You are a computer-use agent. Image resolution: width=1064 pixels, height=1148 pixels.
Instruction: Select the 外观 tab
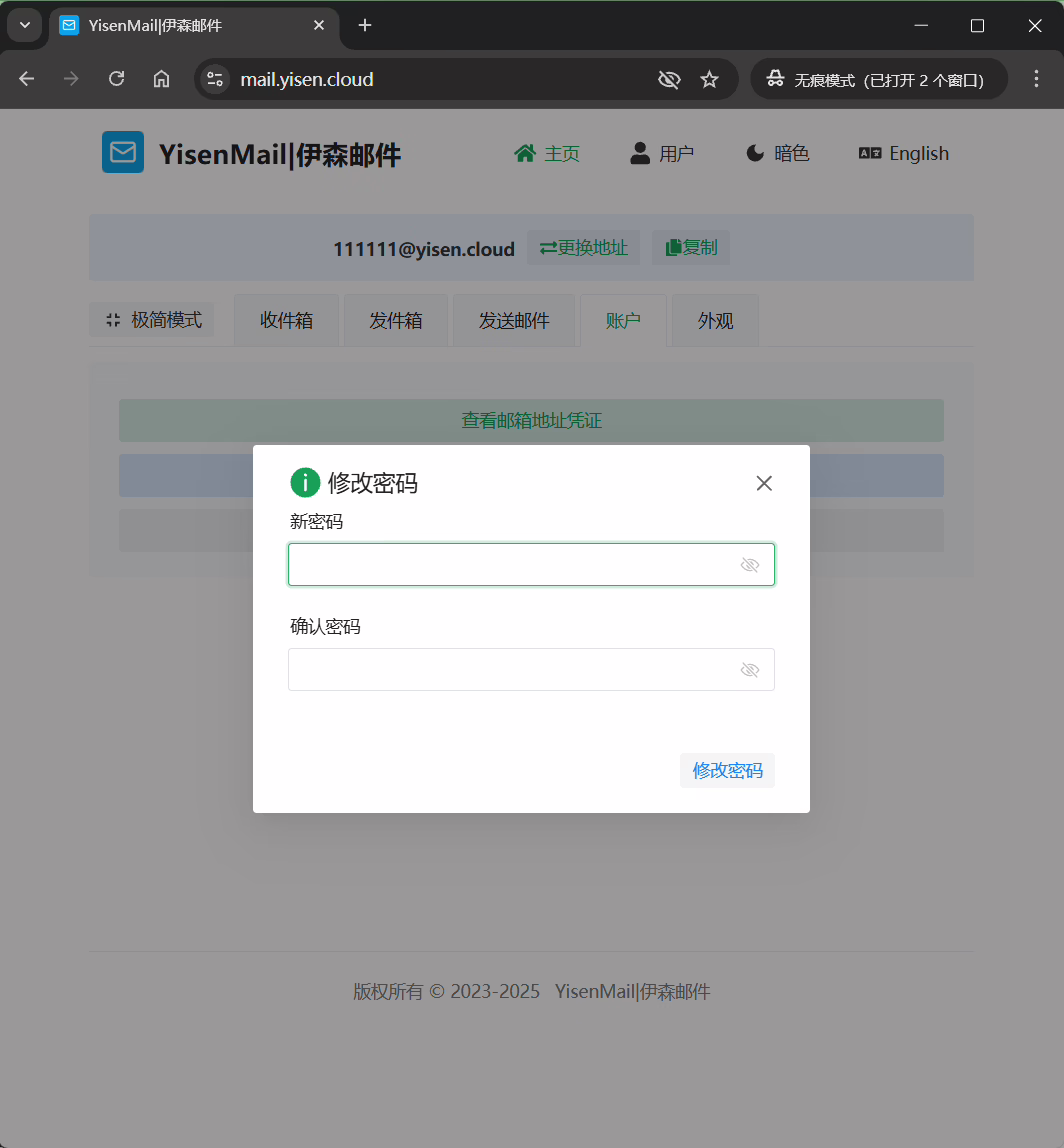click(x=713, y=320)
